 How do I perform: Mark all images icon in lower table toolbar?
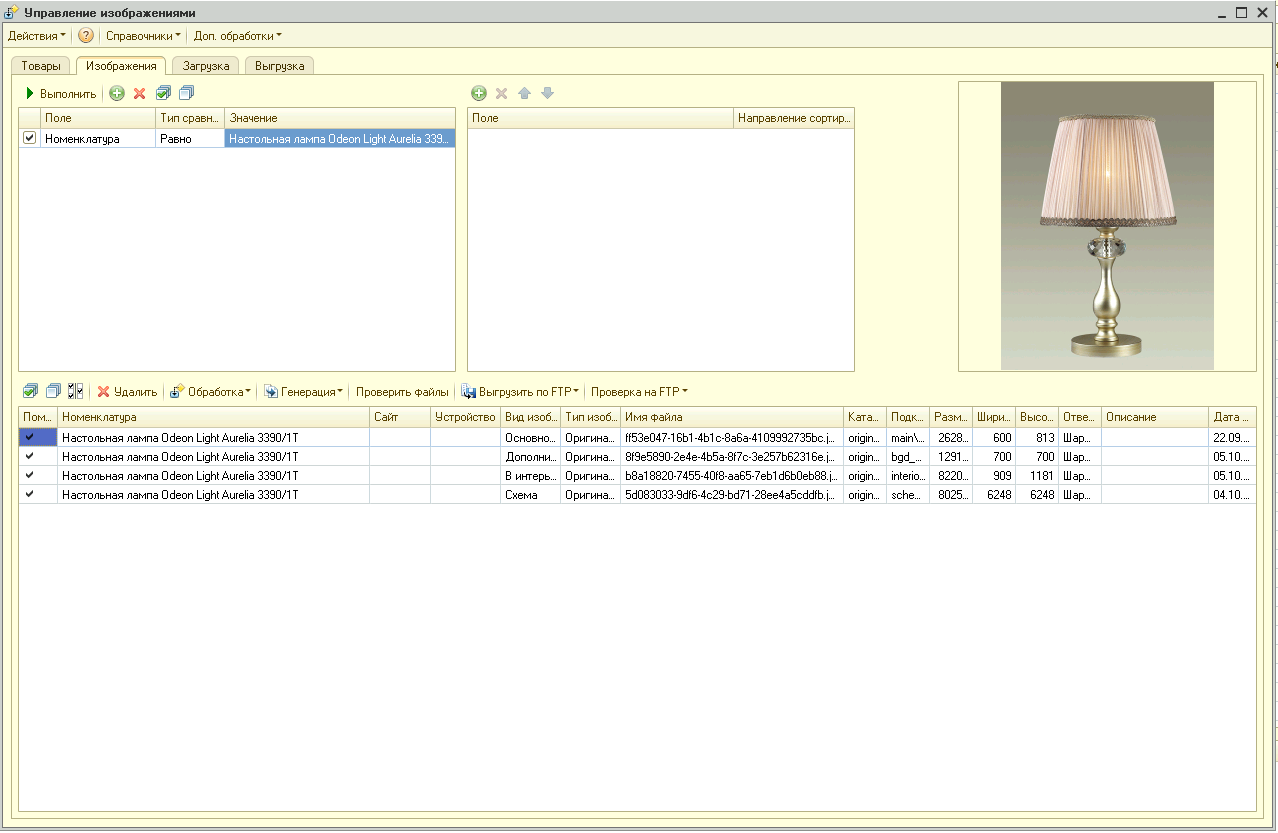(x=30, y=392)
